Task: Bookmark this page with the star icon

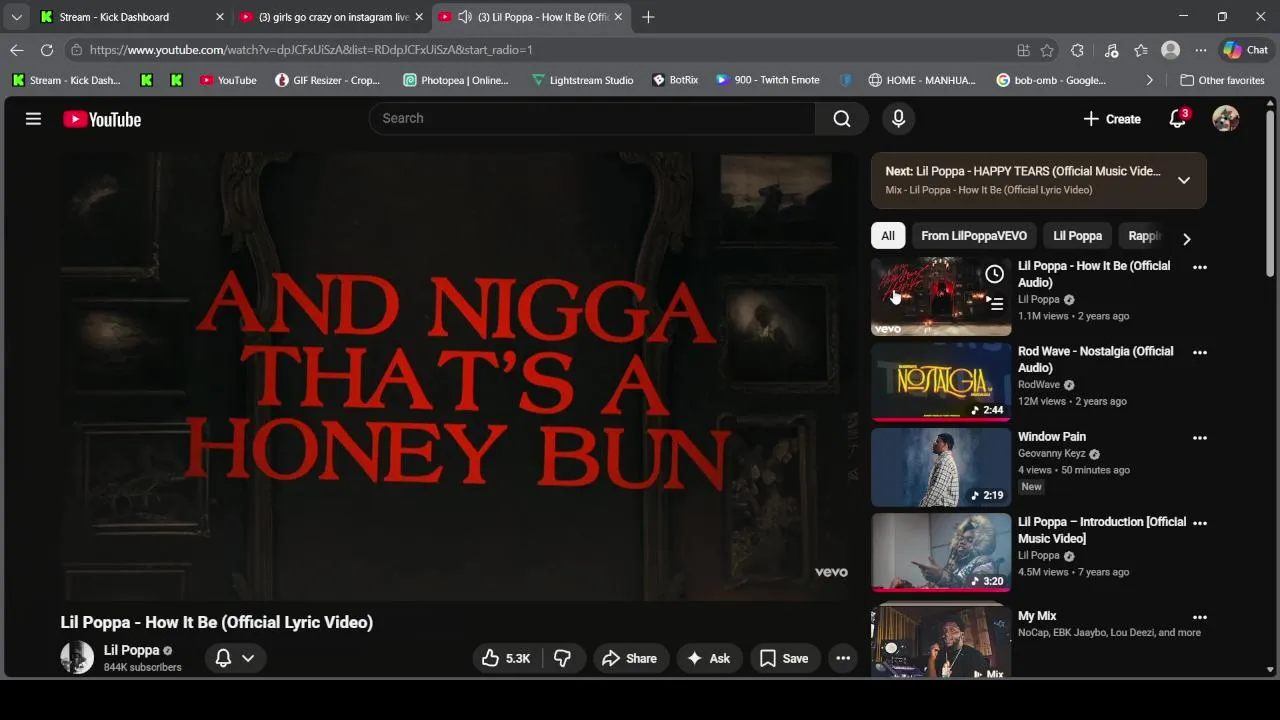Action: [1047, 50]
